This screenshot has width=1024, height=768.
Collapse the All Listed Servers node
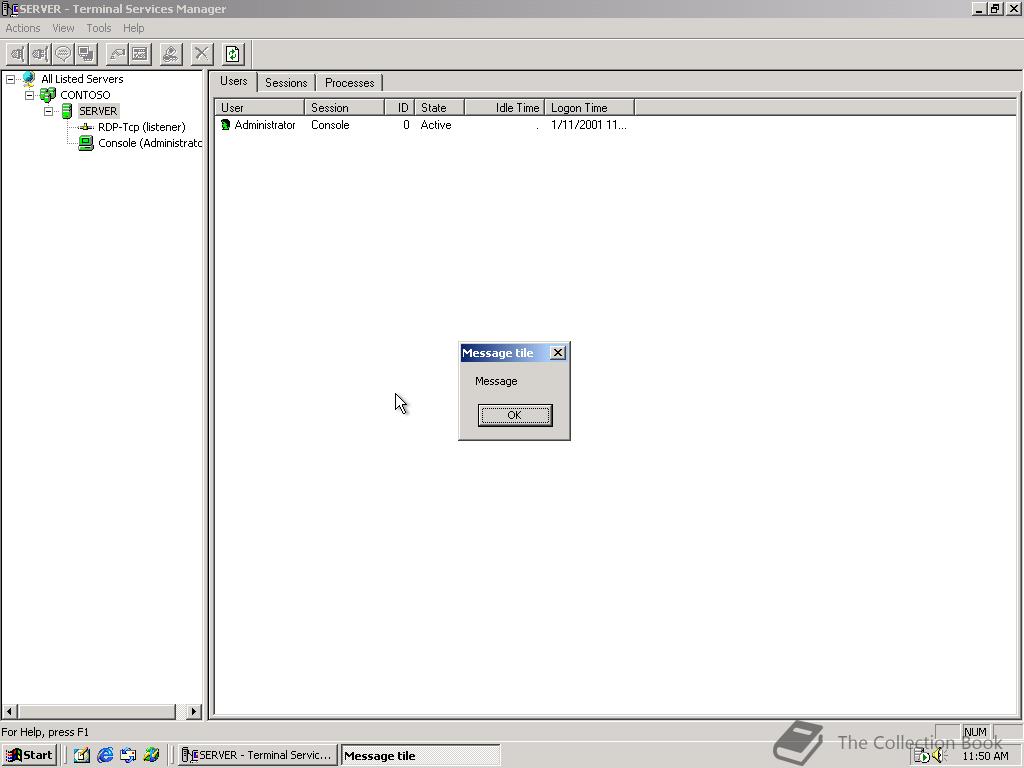pos(10,79)
